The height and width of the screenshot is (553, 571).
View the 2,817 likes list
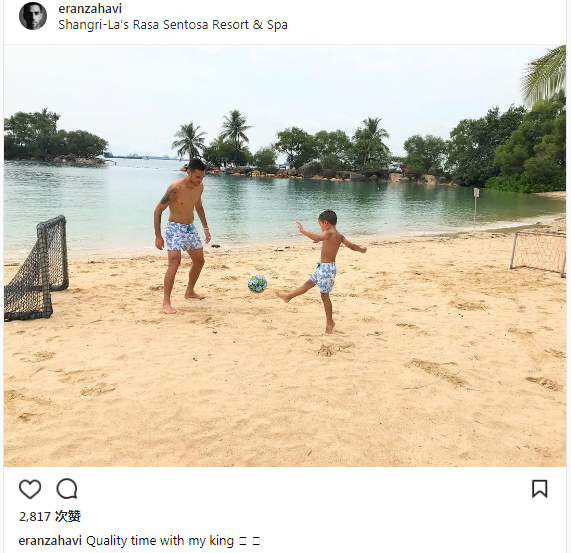(50, 516)
